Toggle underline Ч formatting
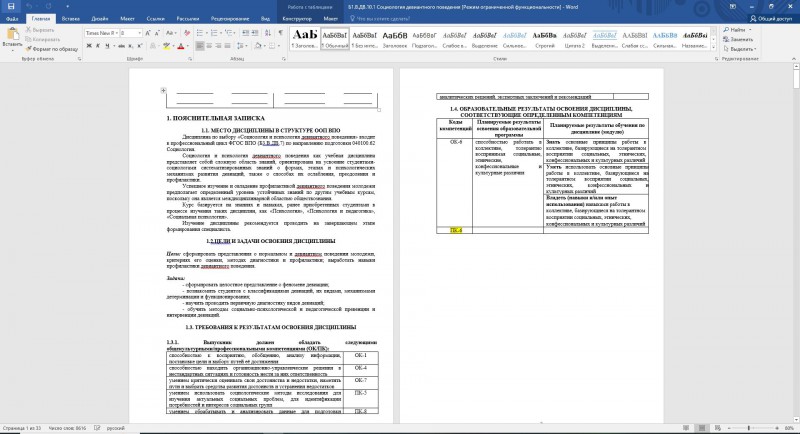 pos(107,46)
